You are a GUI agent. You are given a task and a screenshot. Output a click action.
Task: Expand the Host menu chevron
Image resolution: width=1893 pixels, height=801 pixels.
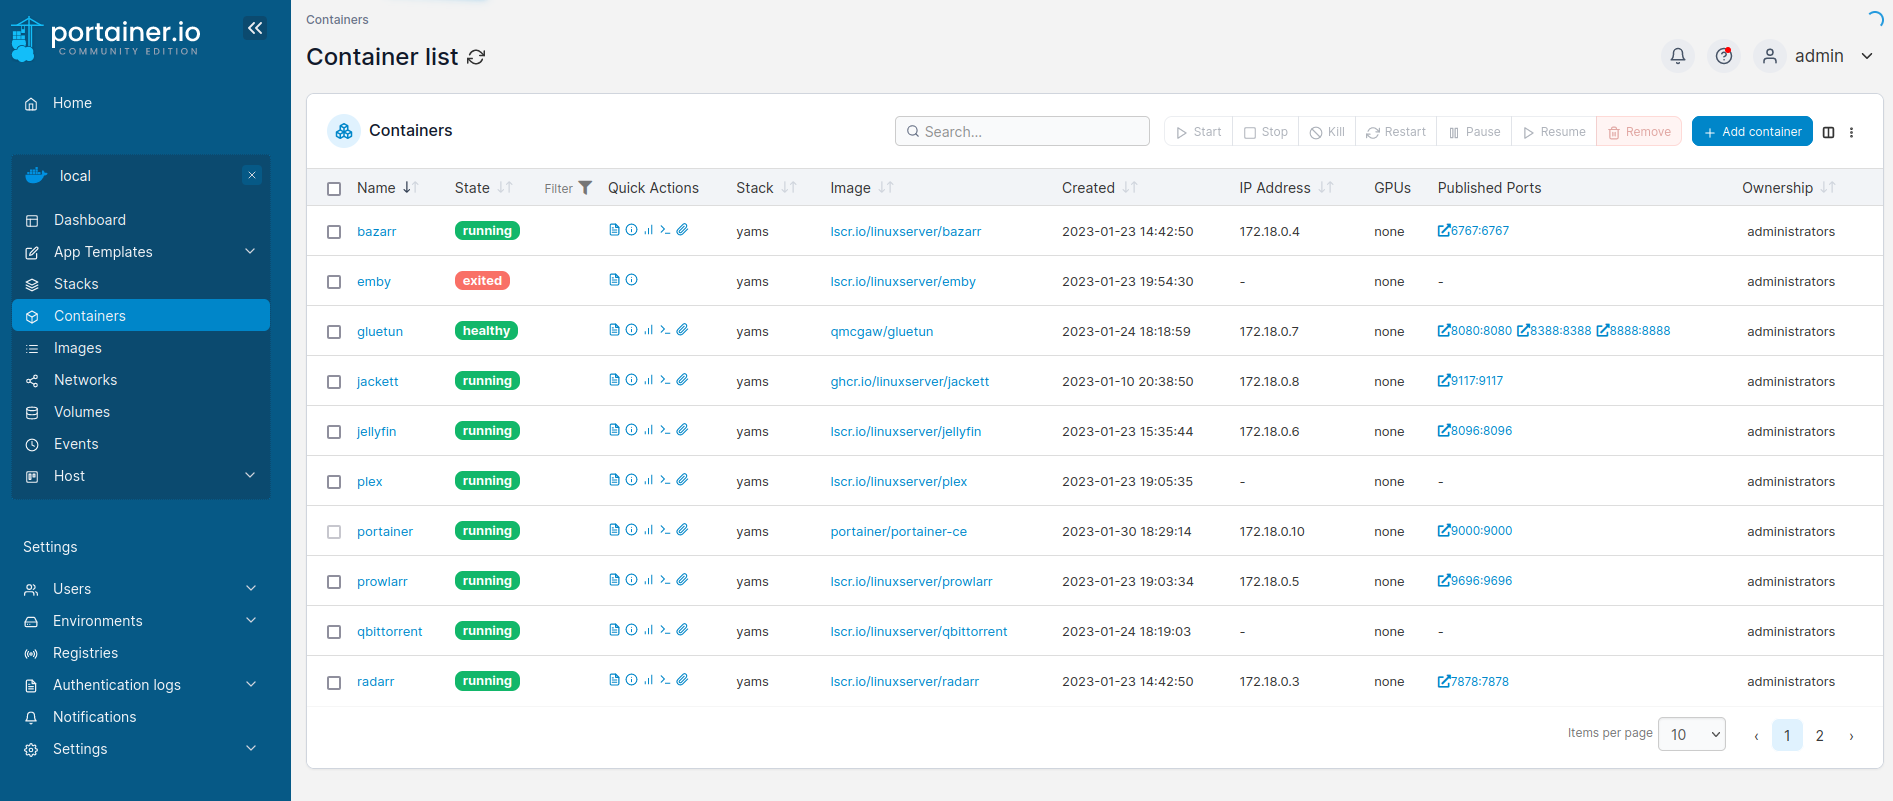coord(250,475)
